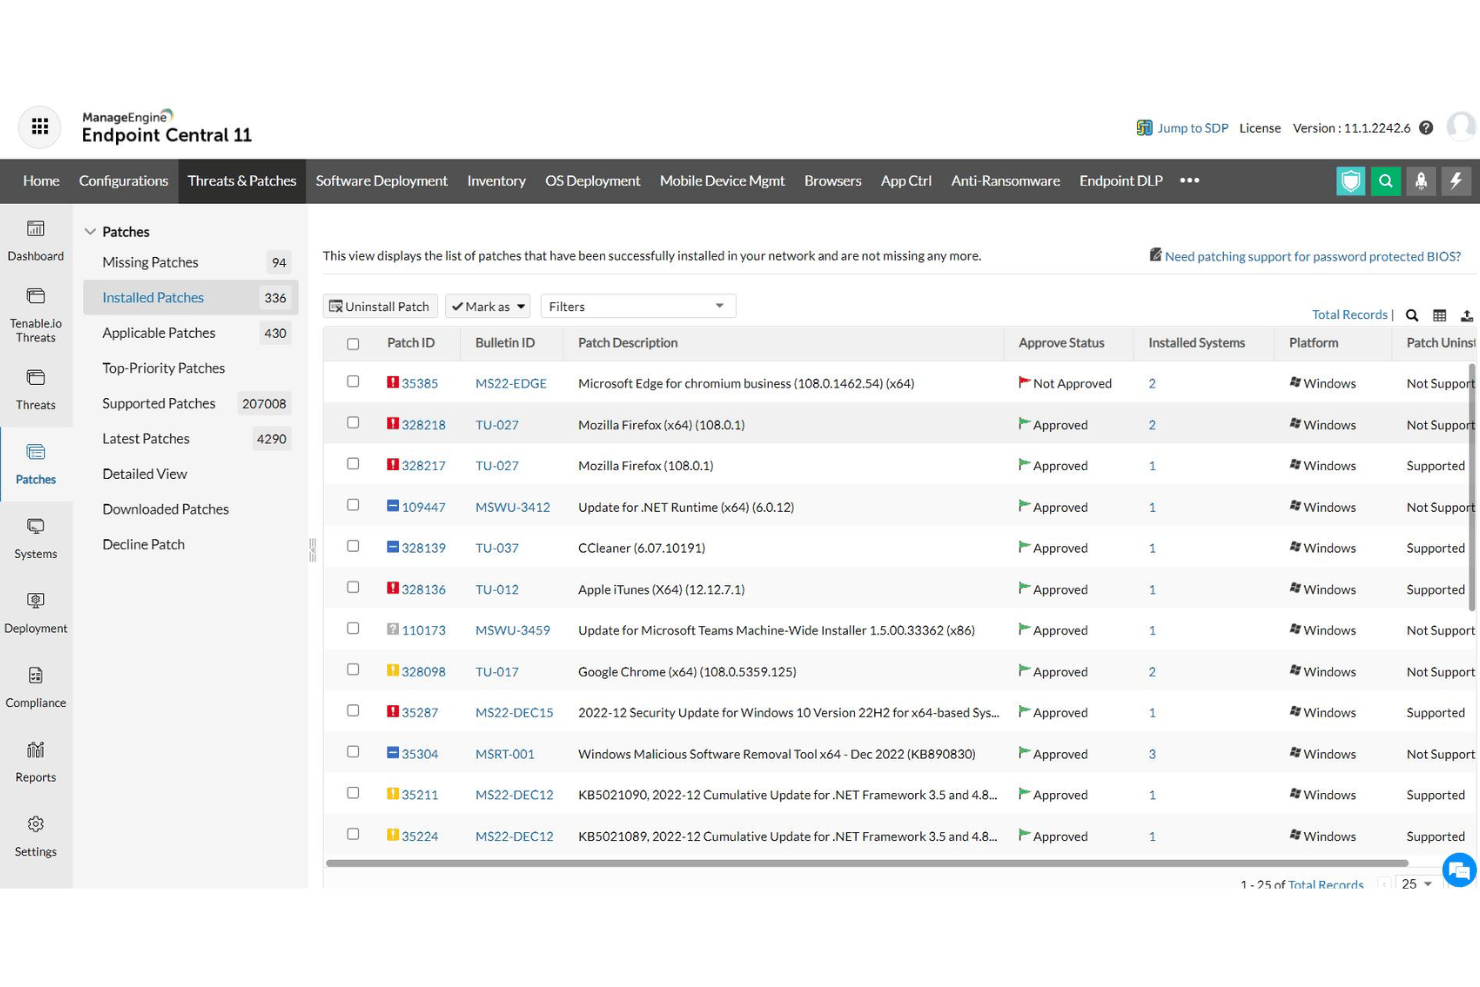Open the License link
The width and height of the screenshot is (1480, 987).
coord(1260,128)
